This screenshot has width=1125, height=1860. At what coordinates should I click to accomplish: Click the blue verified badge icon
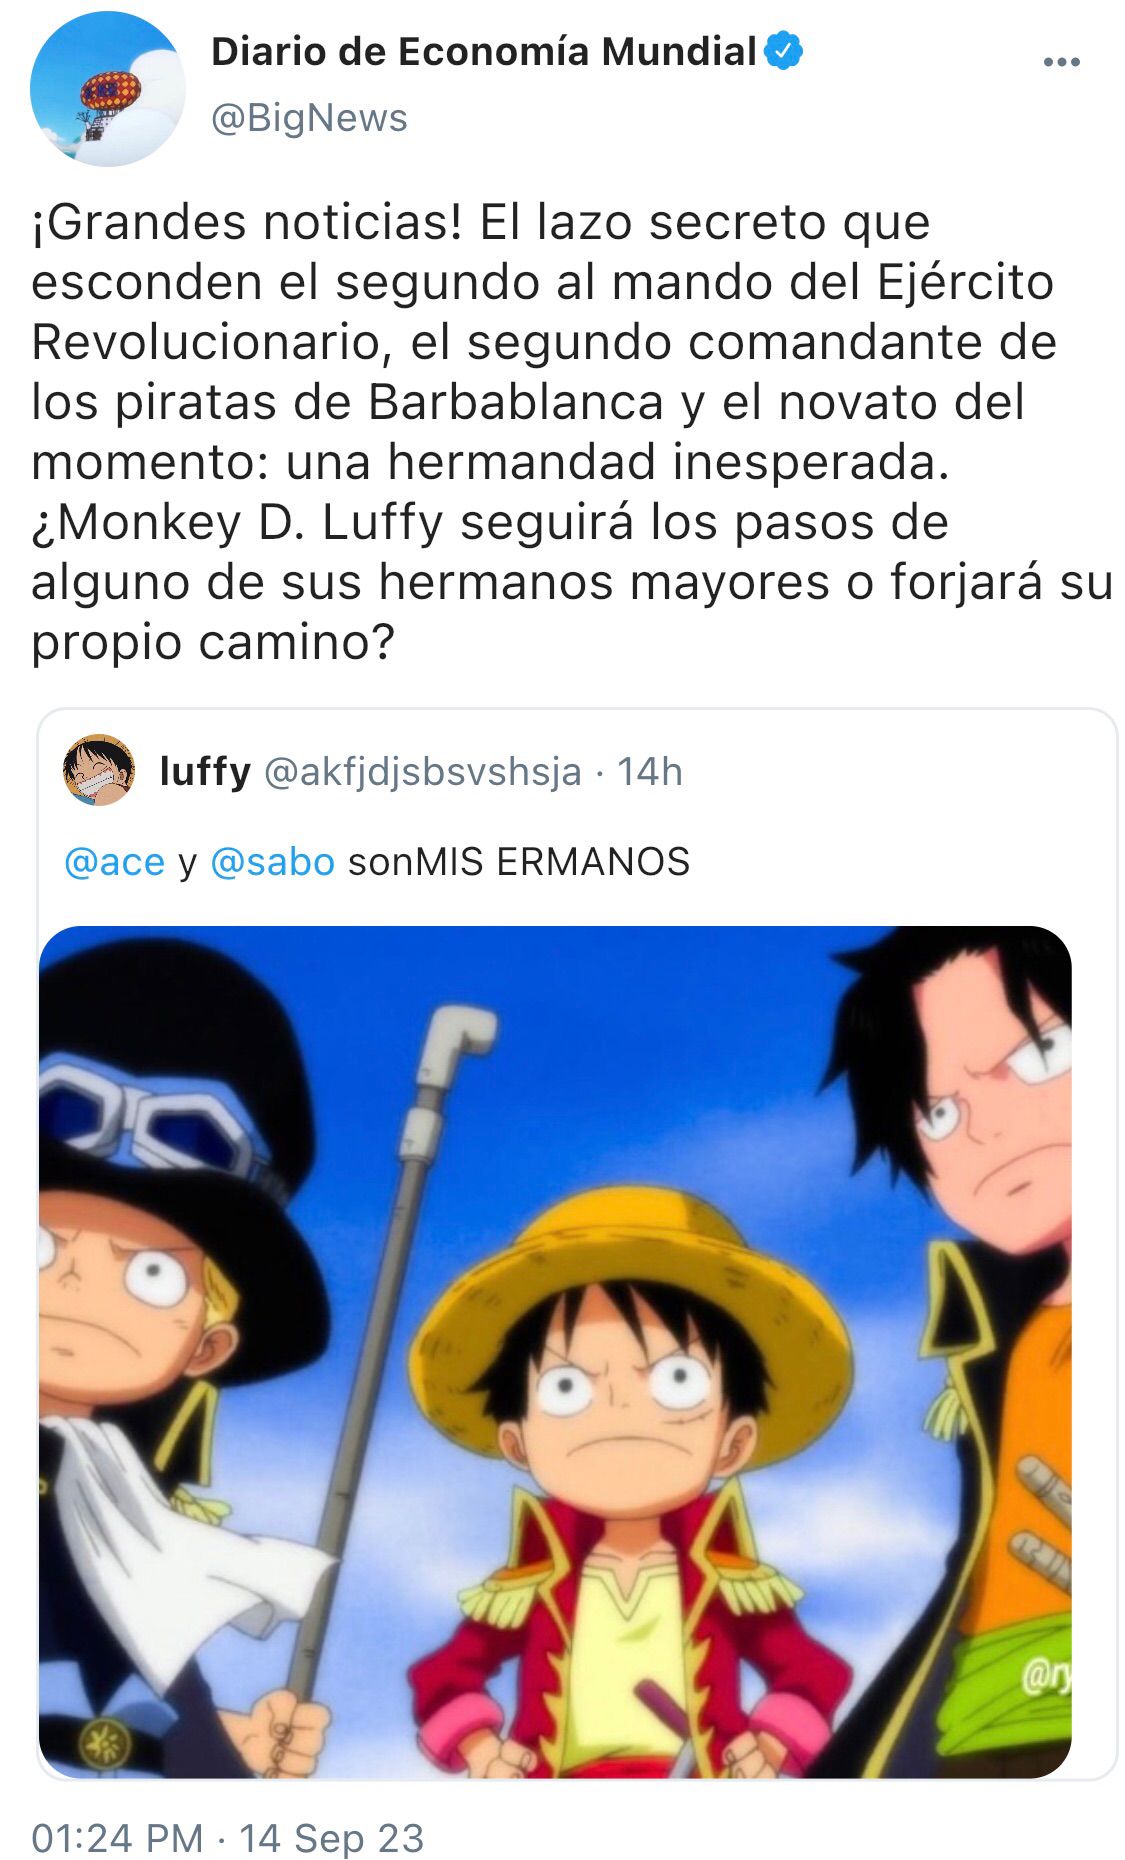tap(783, 51)
